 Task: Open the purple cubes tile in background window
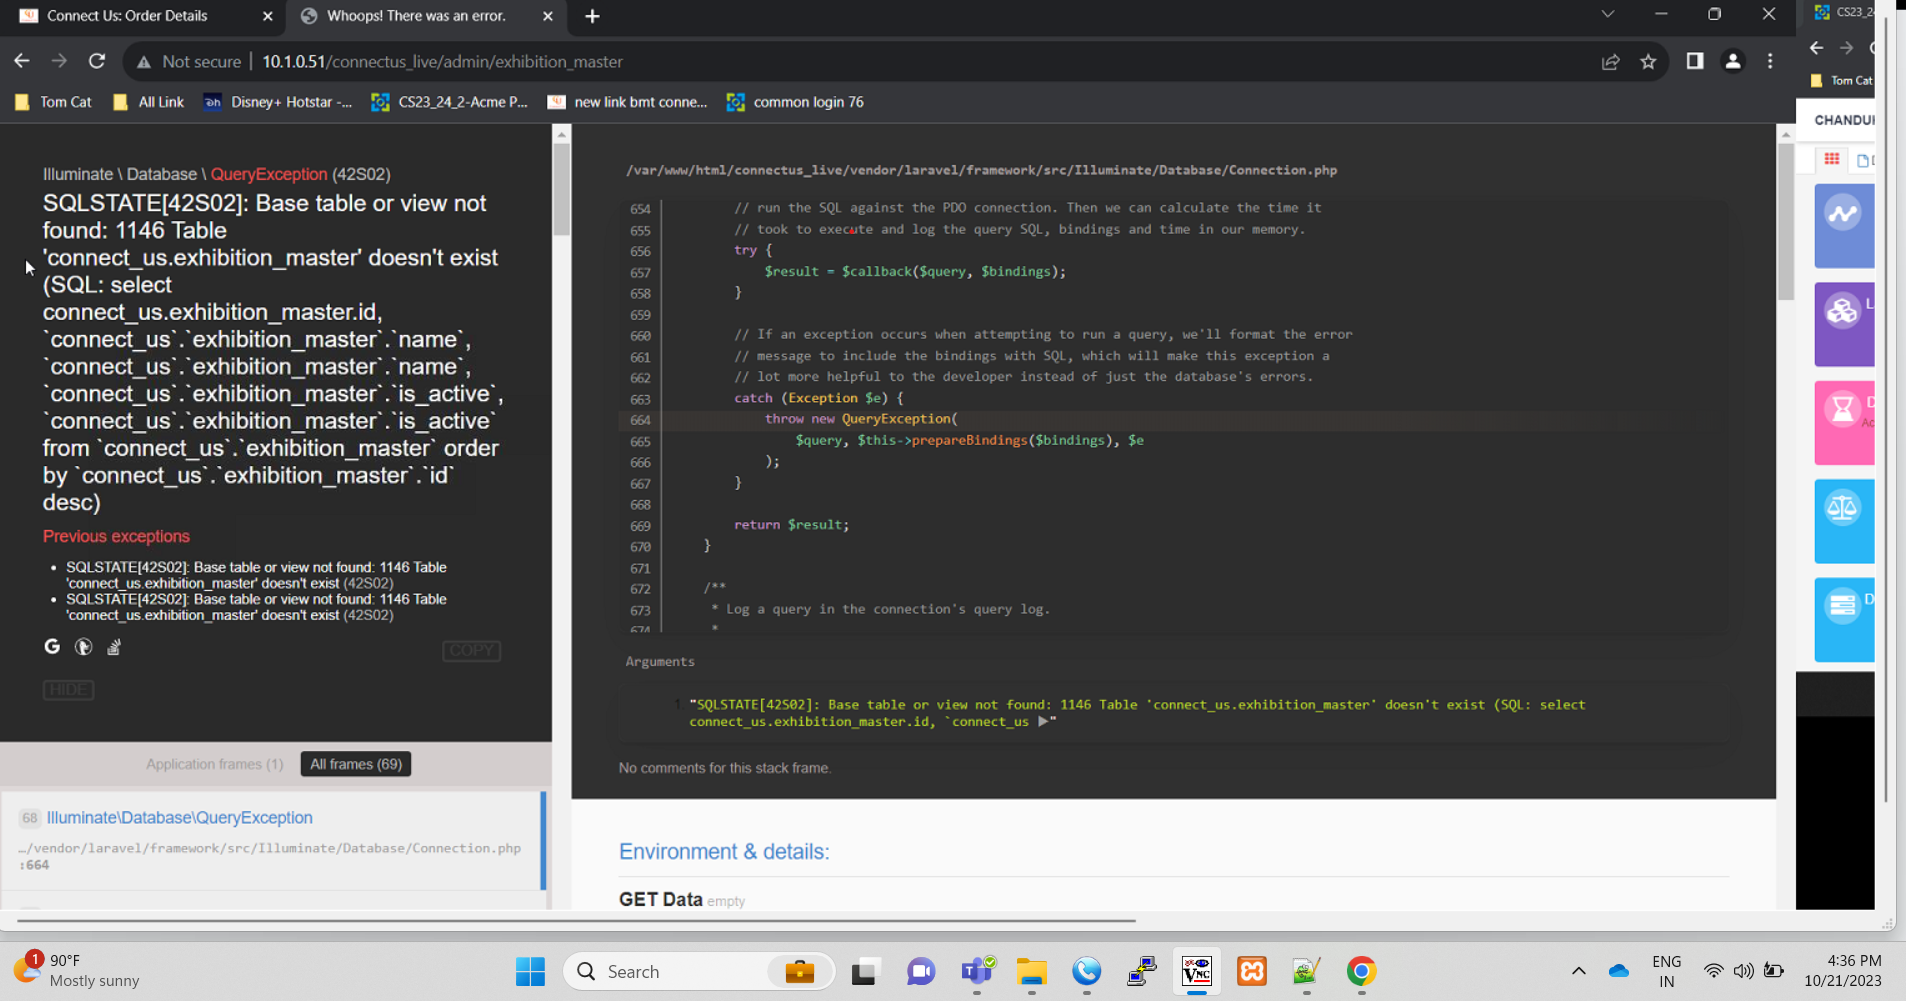click(x=1844, y=325)
